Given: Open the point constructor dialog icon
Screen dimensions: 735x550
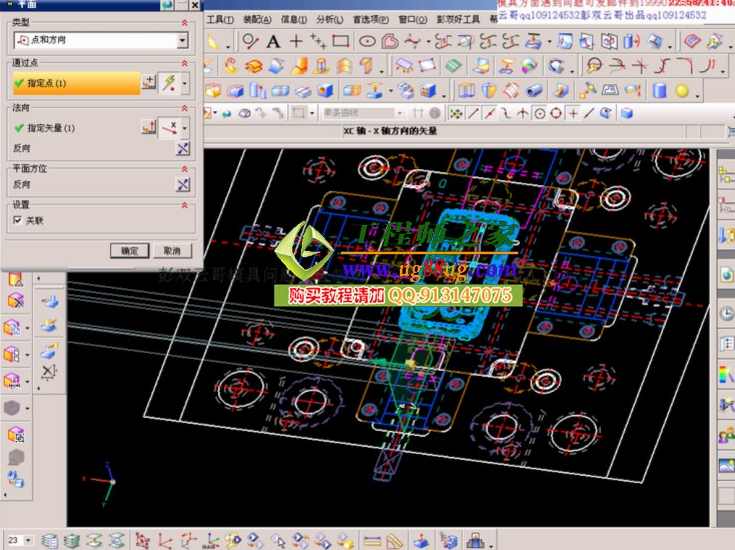Looking at the screenshot, I should [150, 82].
